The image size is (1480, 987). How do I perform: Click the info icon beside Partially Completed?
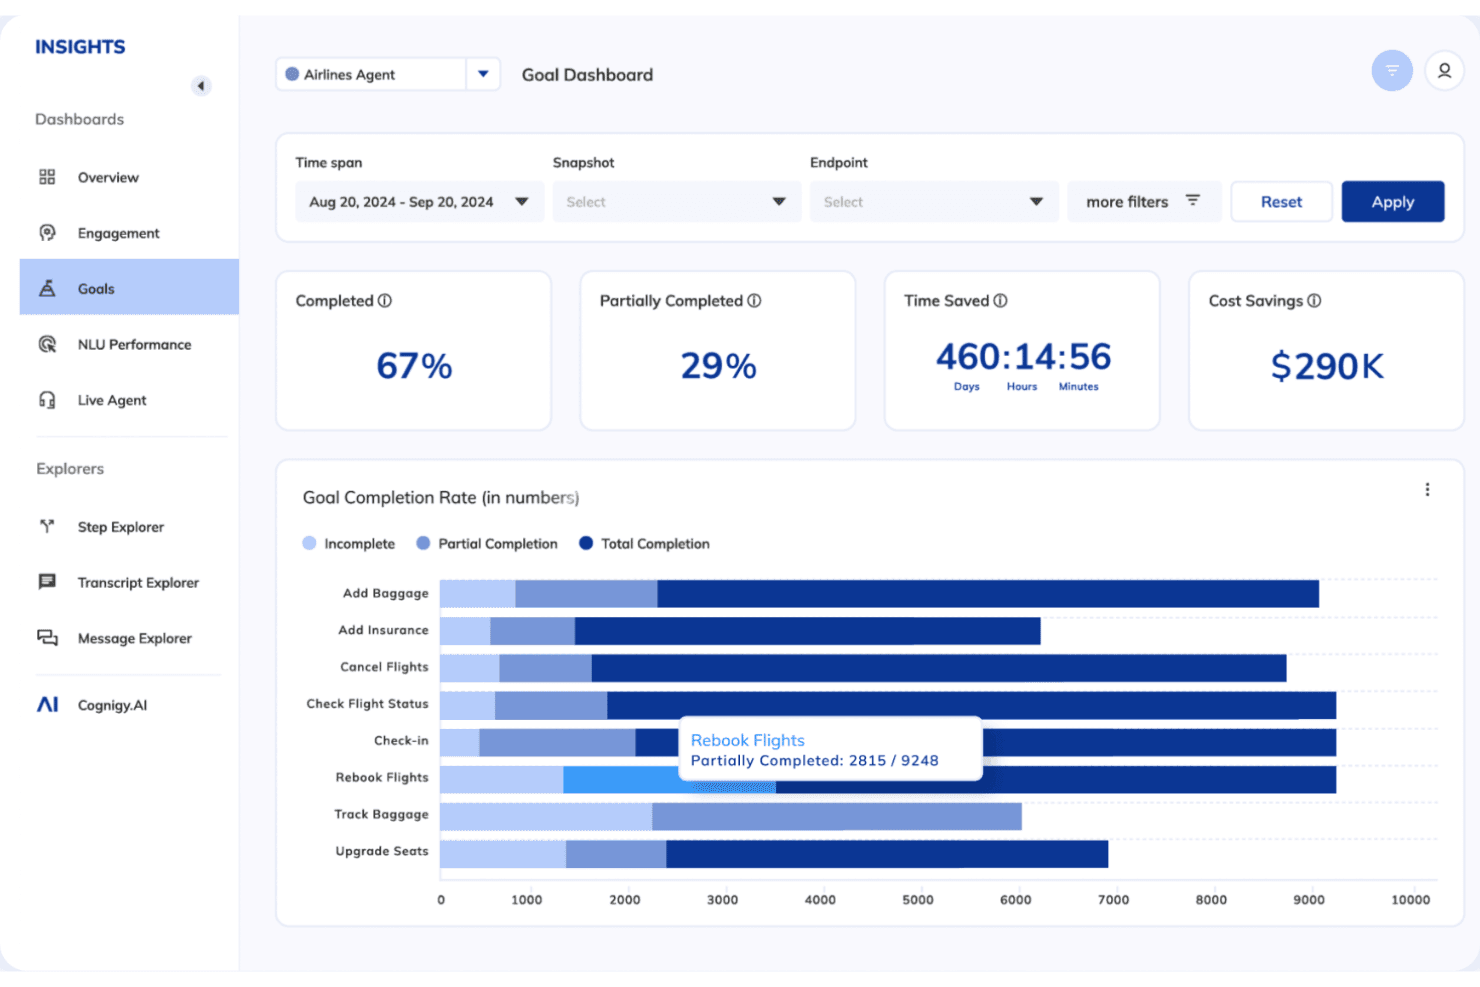[x=754, y=301]
